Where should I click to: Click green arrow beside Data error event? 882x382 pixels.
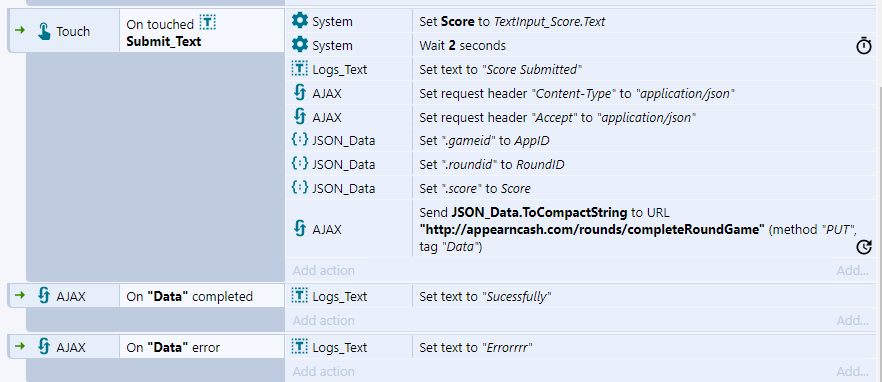20,346
